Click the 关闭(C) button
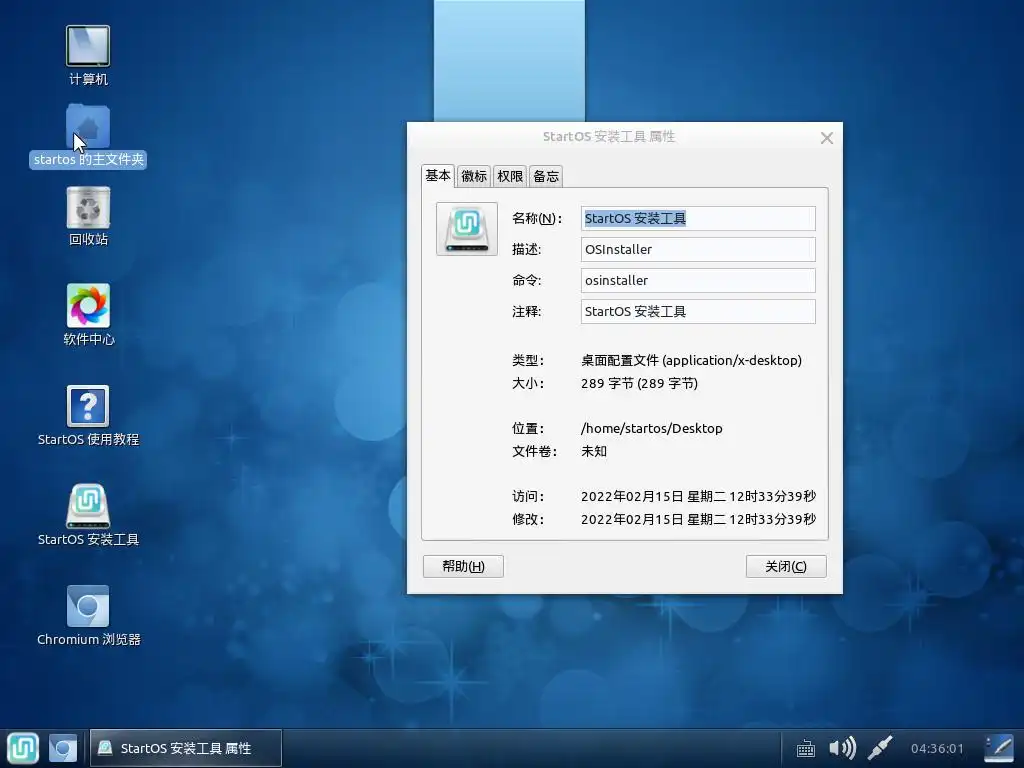The height and width of the screenshot is (768, 1024). 786,566
